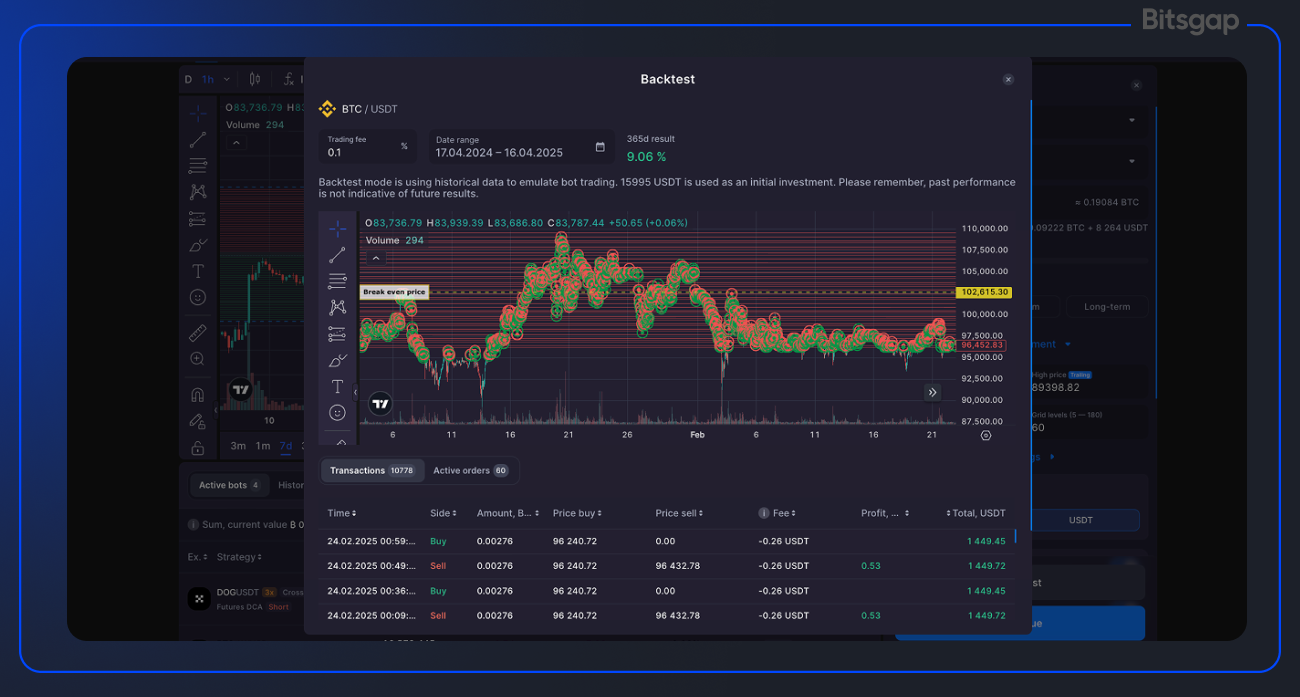The width and height of the screenshot is (1300, 697).
Task: Select the parallel lines drawing tool
Action: click(337, 281)
